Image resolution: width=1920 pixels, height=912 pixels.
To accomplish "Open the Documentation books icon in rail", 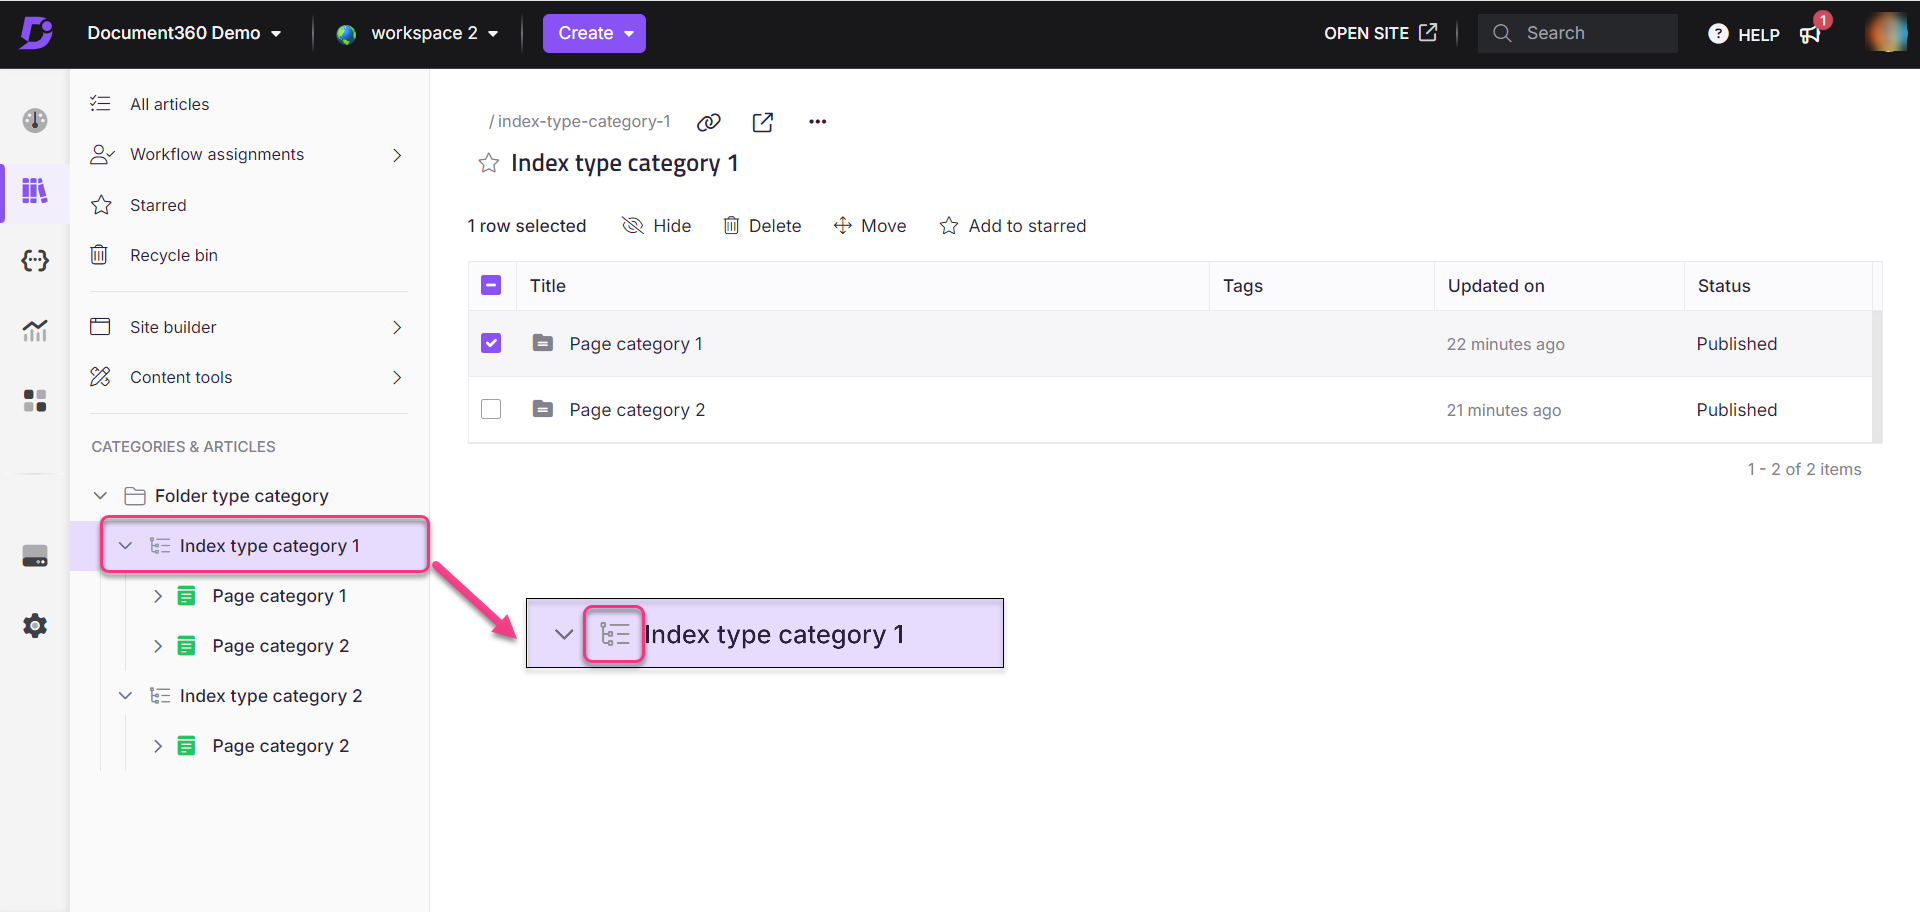I will (35, 191).
